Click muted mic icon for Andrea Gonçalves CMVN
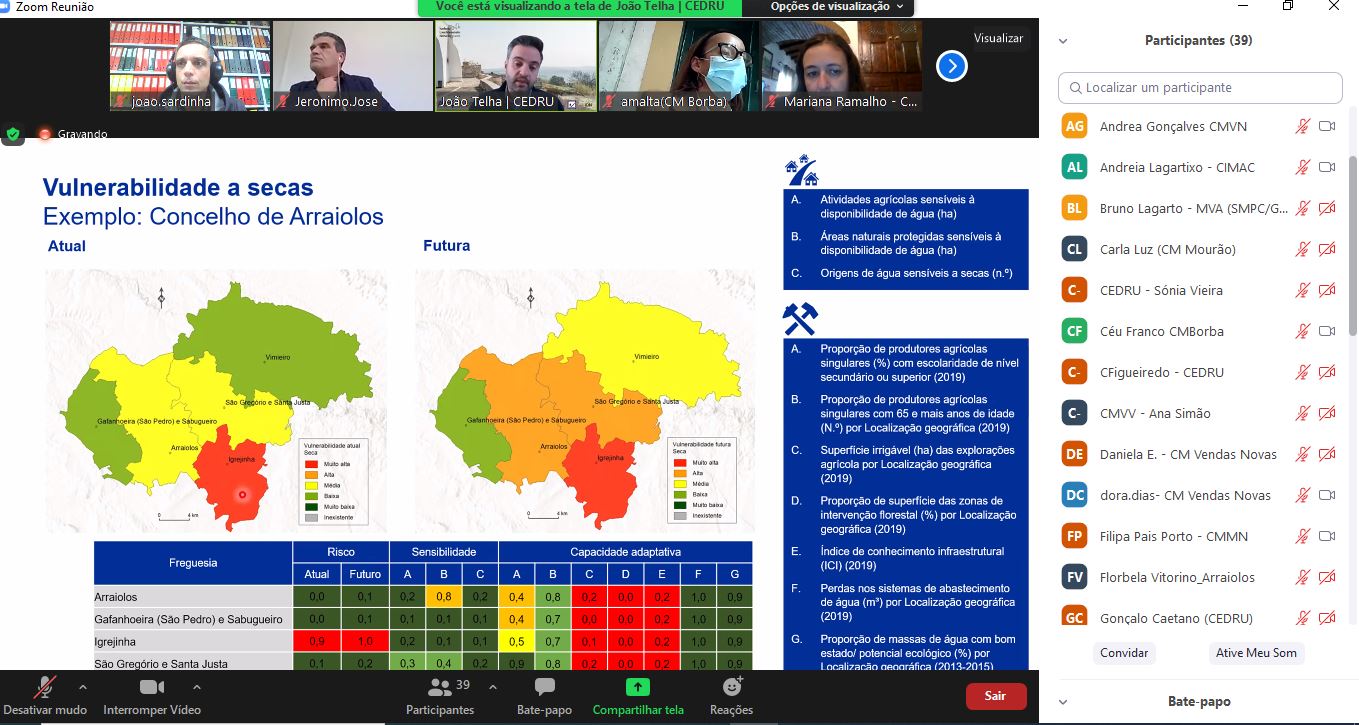Screen dimensions: 1359x725 [x=1302, y=126]
